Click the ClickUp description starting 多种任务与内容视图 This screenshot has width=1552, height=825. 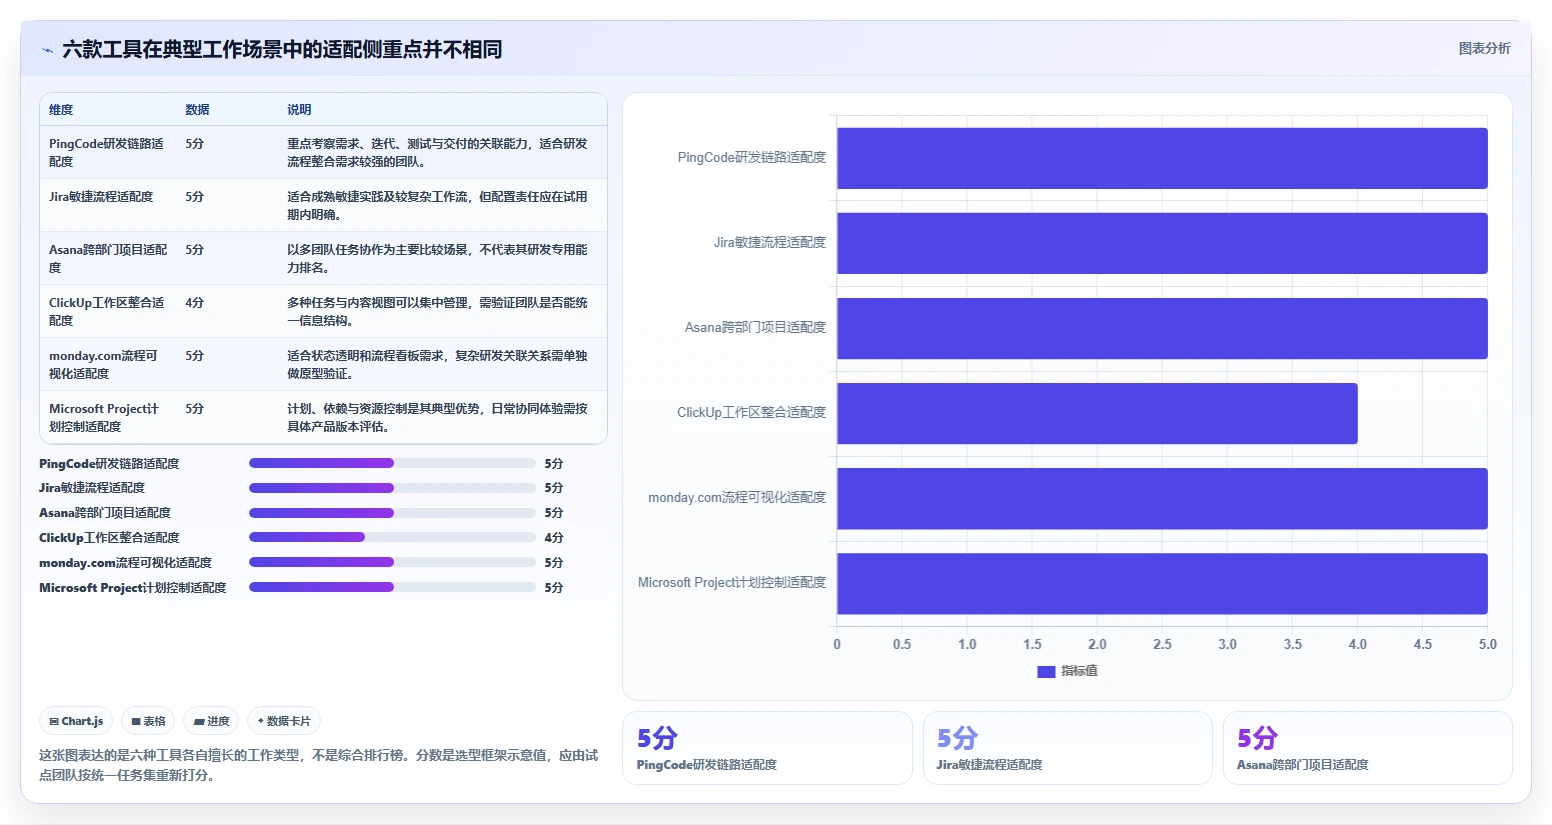pyautogui.click(x=437, y=311)
